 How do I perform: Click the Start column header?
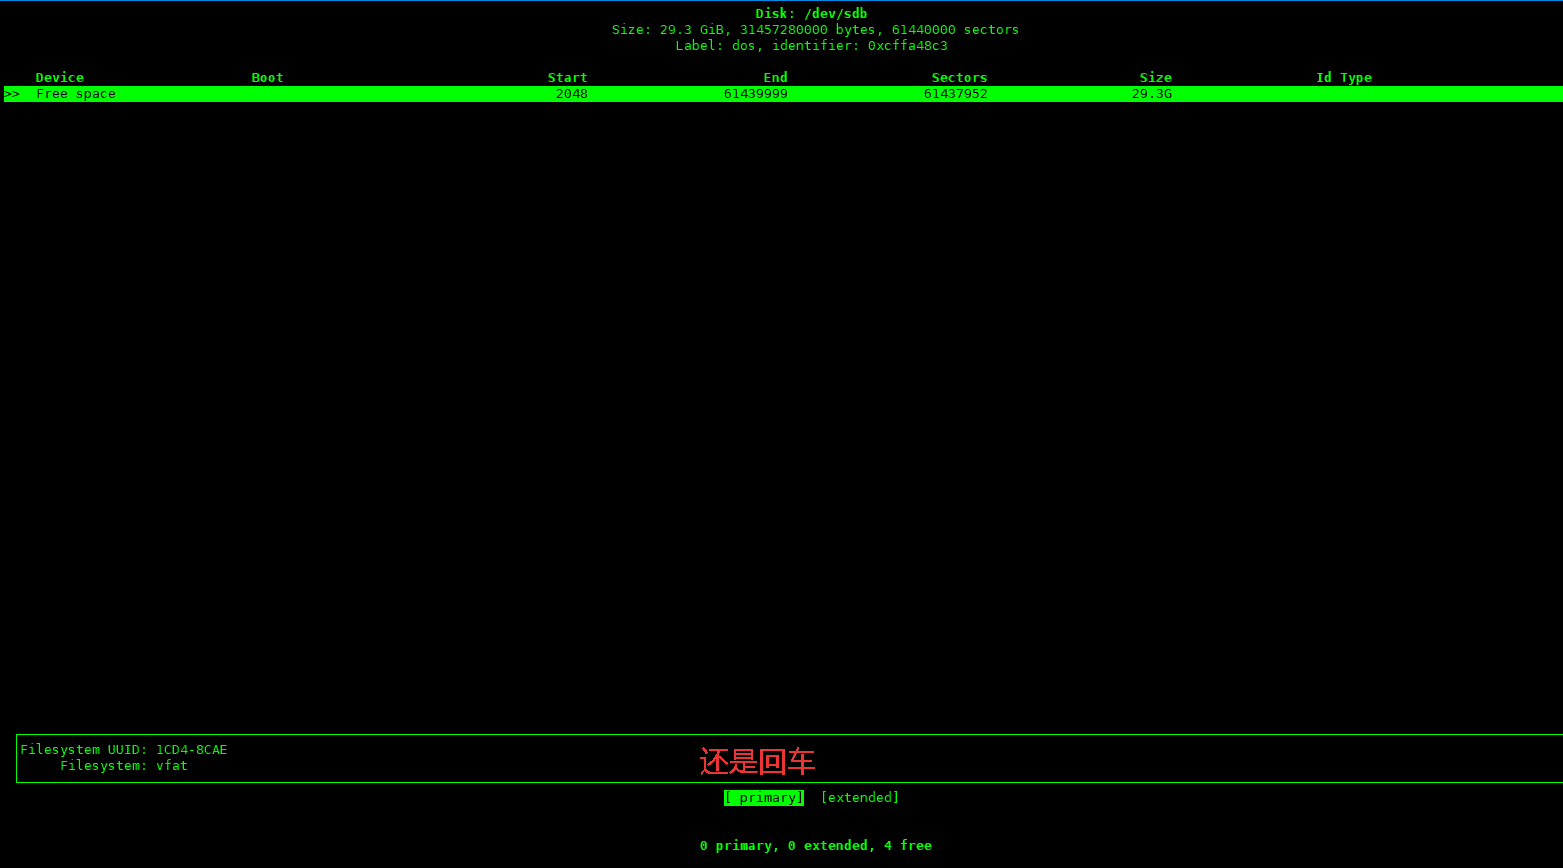pyautogui.click(x=568, y=78)
